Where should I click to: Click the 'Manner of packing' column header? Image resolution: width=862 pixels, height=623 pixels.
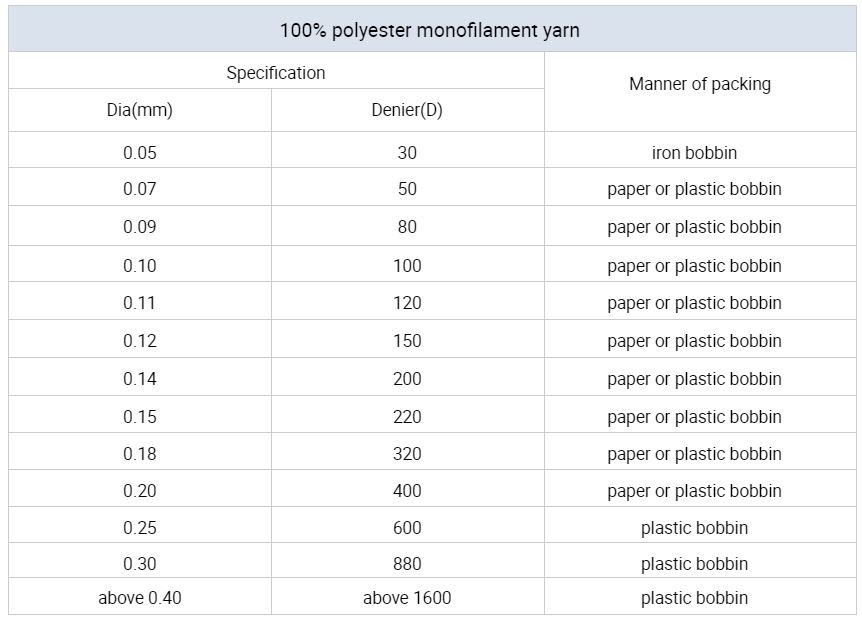[700, 84]
